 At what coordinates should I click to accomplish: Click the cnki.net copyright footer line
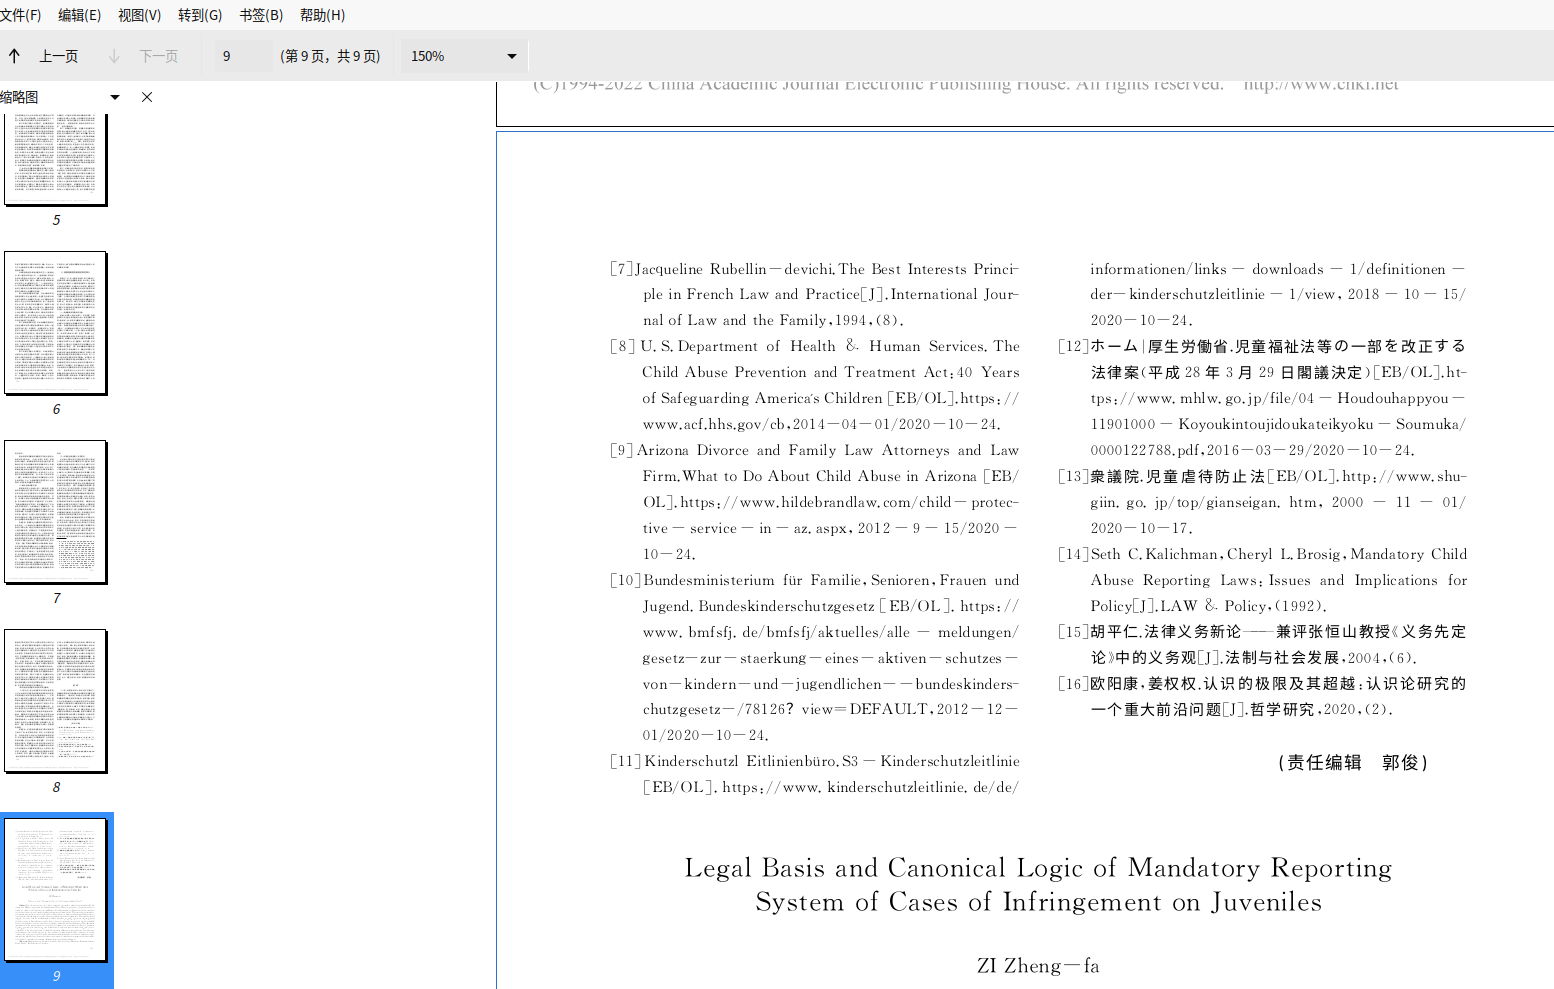[x=965, y=85]
